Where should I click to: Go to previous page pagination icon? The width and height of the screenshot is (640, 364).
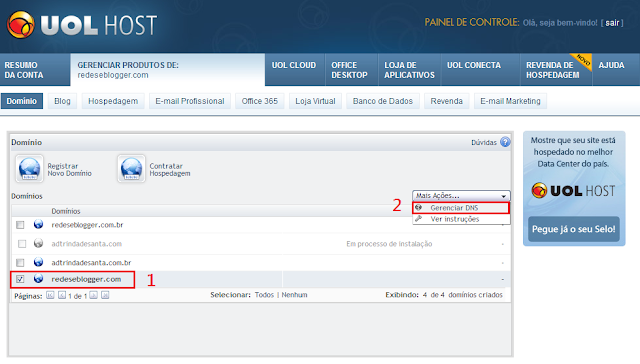[62, 295]
